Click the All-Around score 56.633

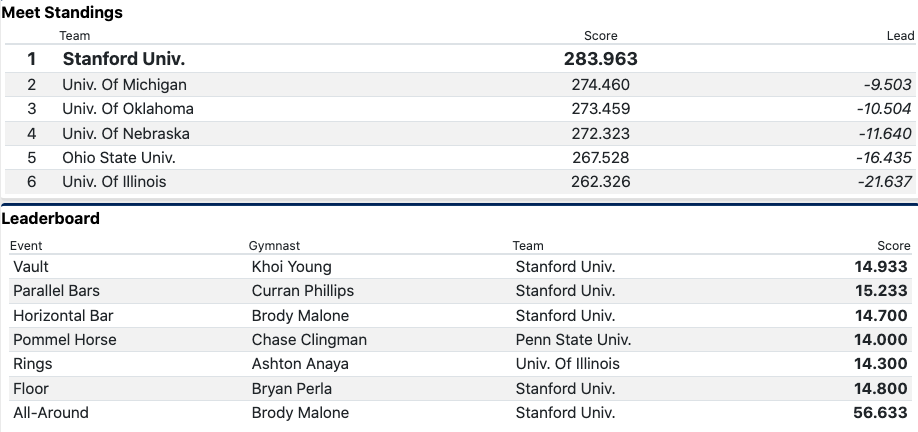pos(877,413)
